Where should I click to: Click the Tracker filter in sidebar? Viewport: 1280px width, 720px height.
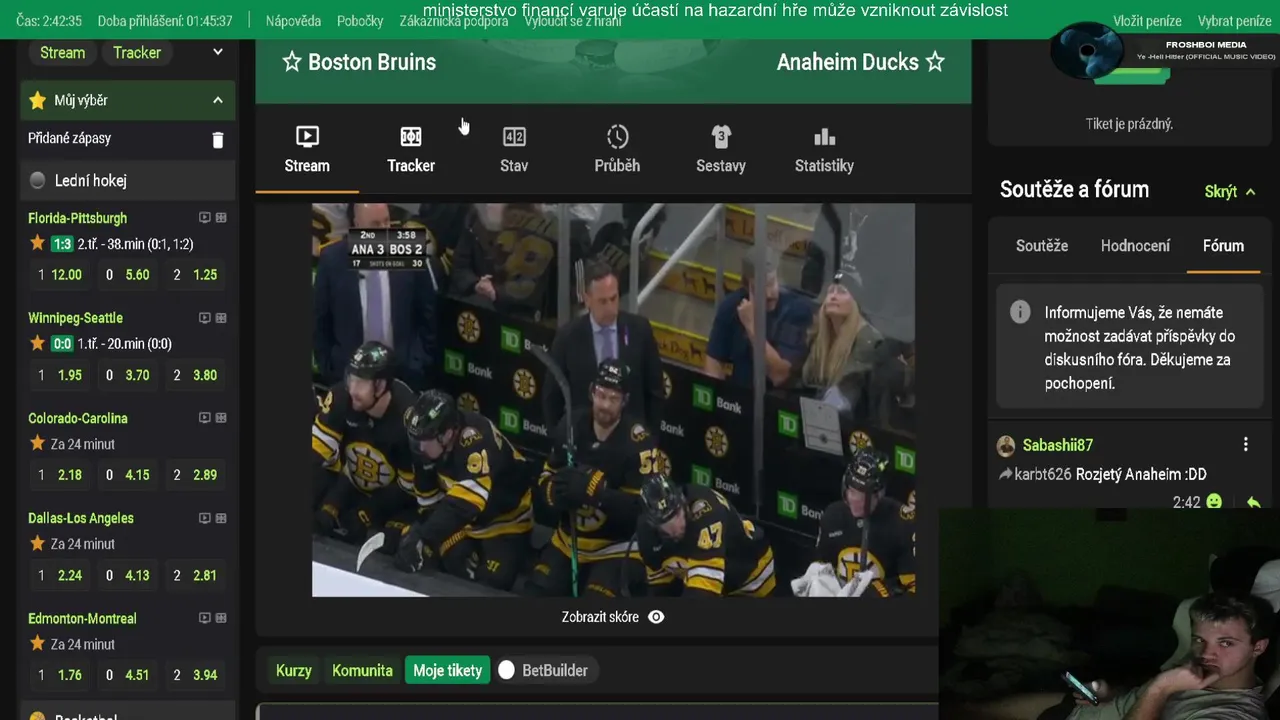[x=137, y=52]
